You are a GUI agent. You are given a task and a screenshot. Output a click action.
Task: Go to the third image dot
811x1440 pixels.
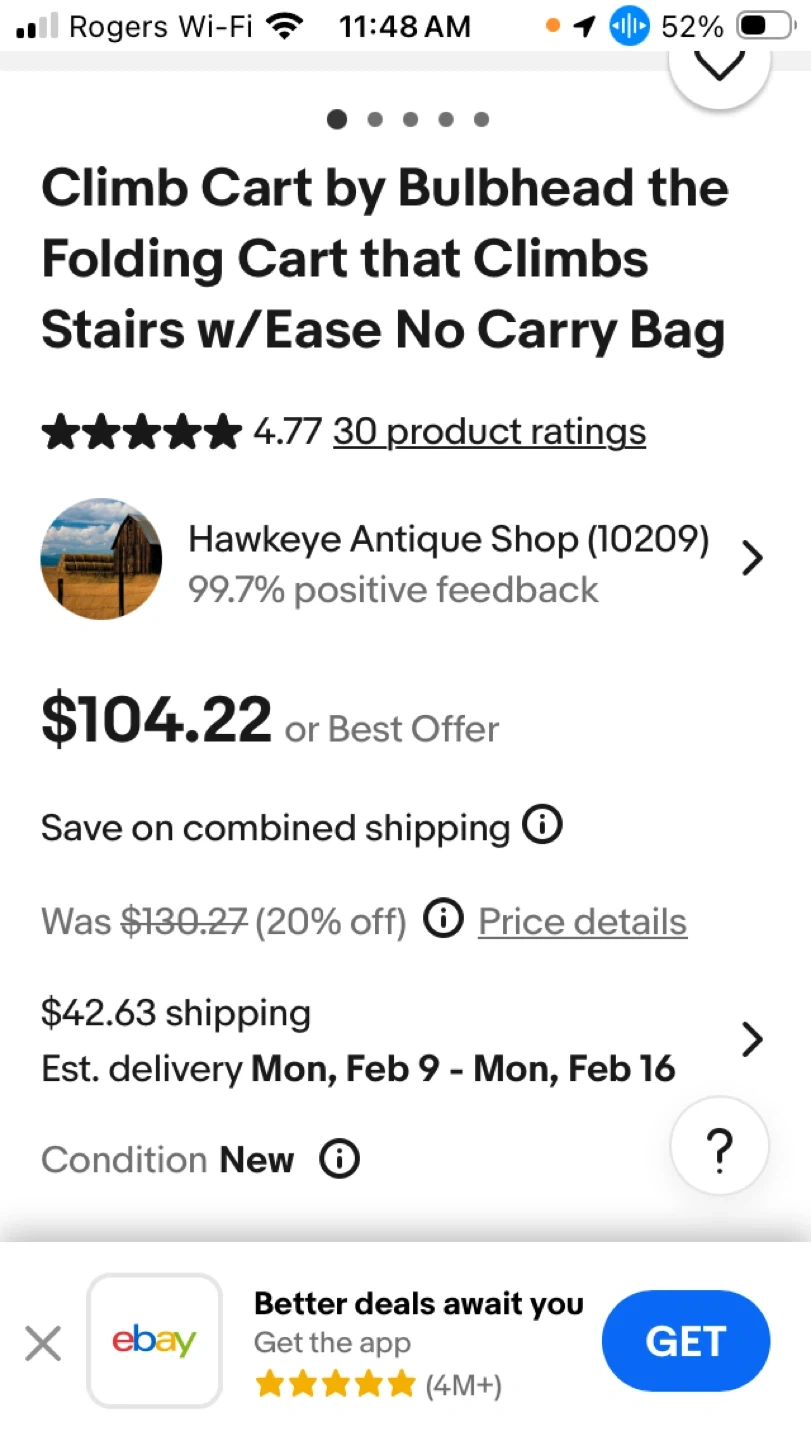pyautogui.click(x=410, y=120)
